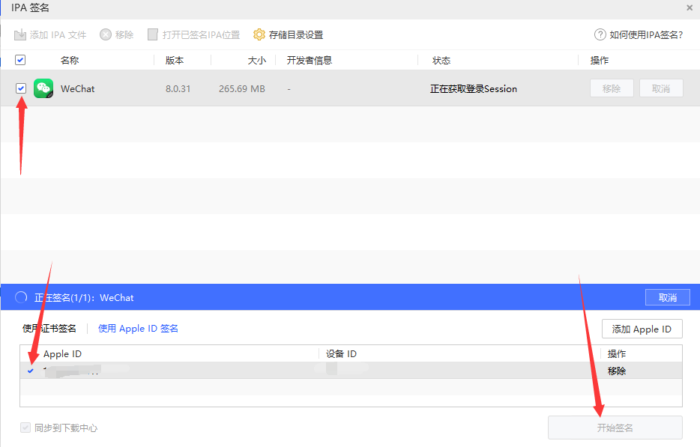Uncheck the WeChat row checkbox

click(21, 88)
